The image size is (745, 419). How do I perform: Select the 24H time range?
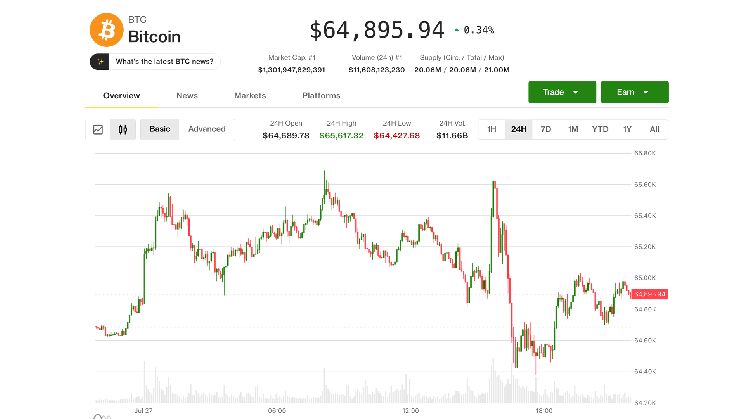click(x=518, y=129)
